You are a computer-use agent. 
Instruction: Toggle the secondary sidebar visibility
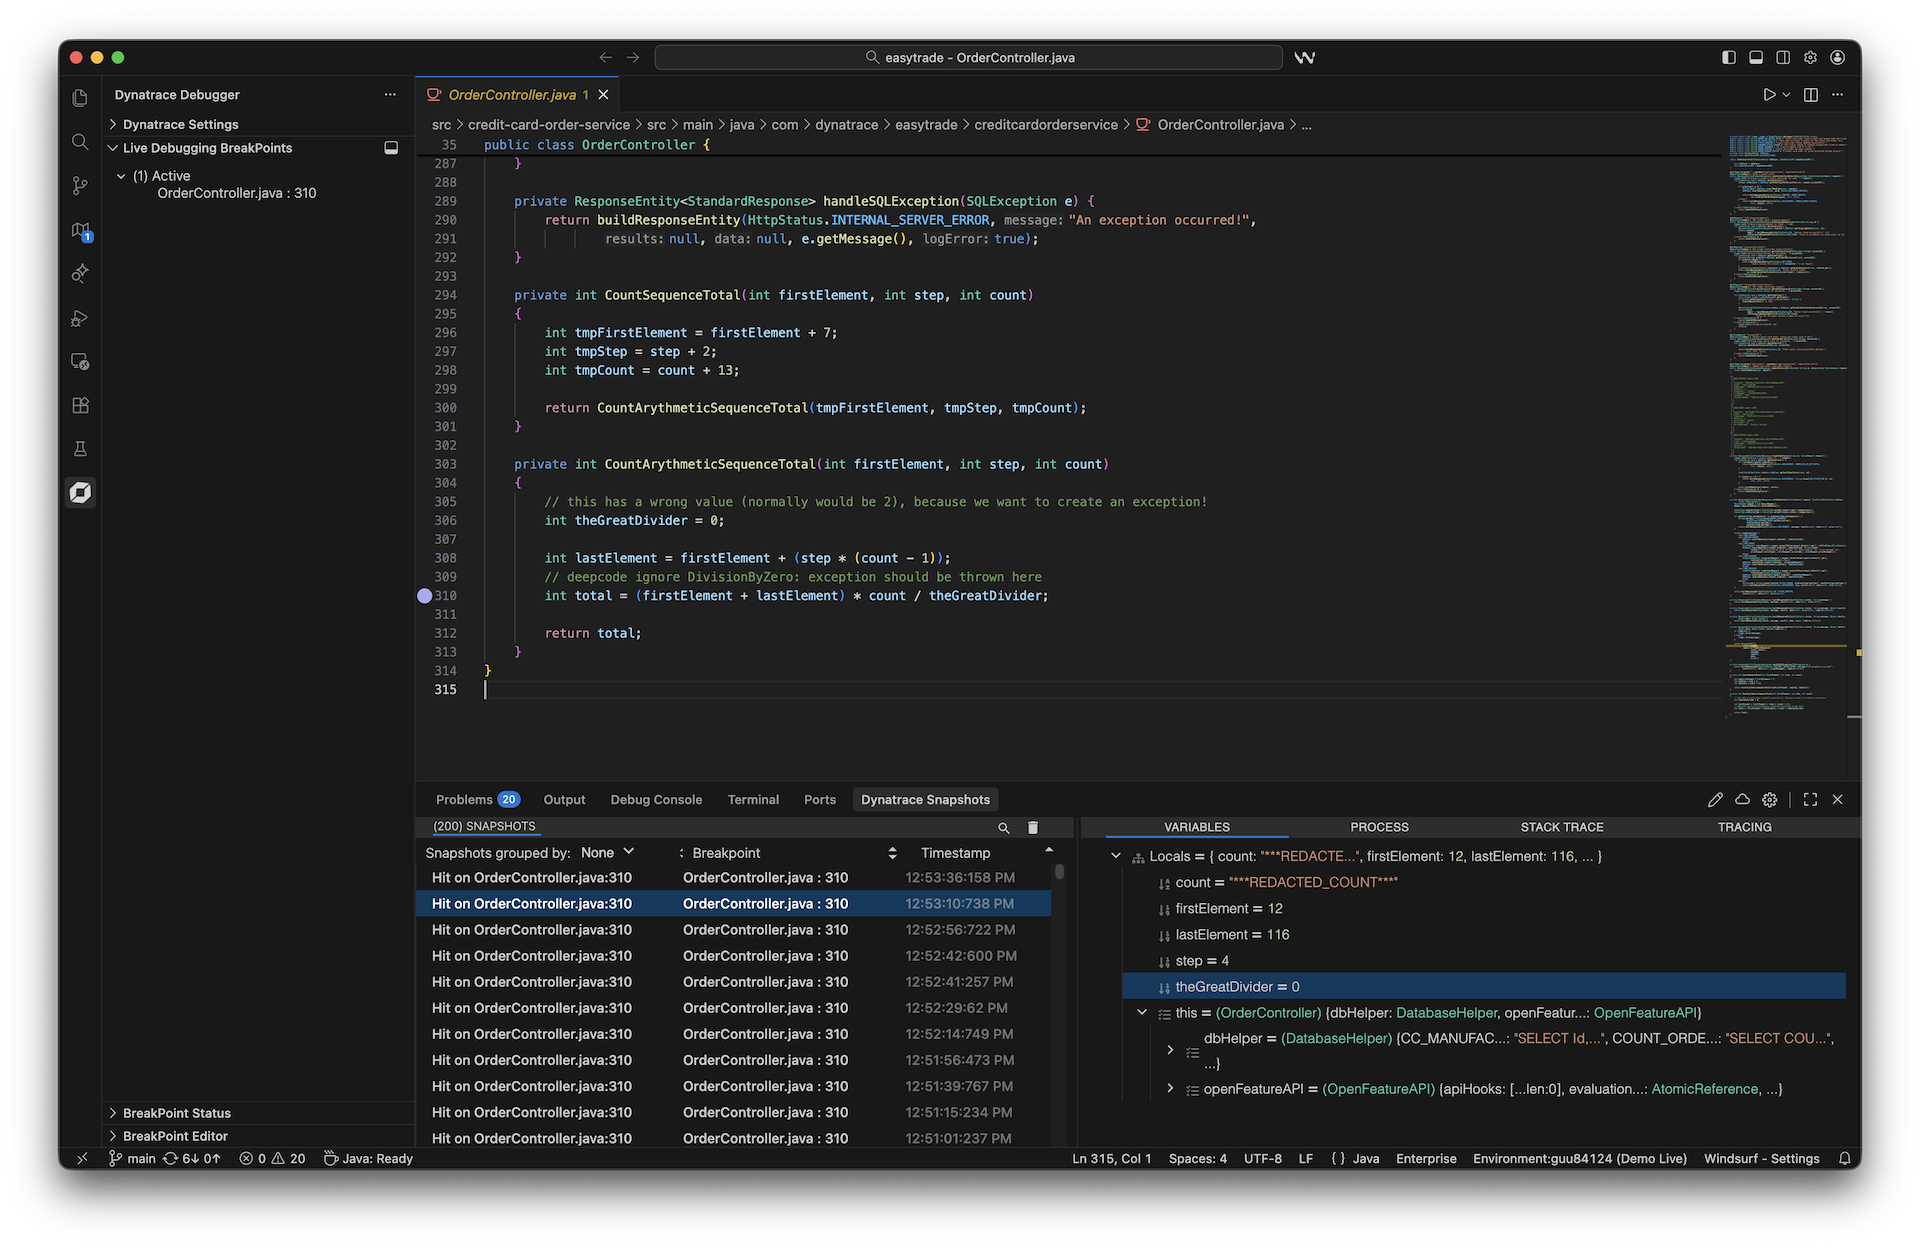1782,57
